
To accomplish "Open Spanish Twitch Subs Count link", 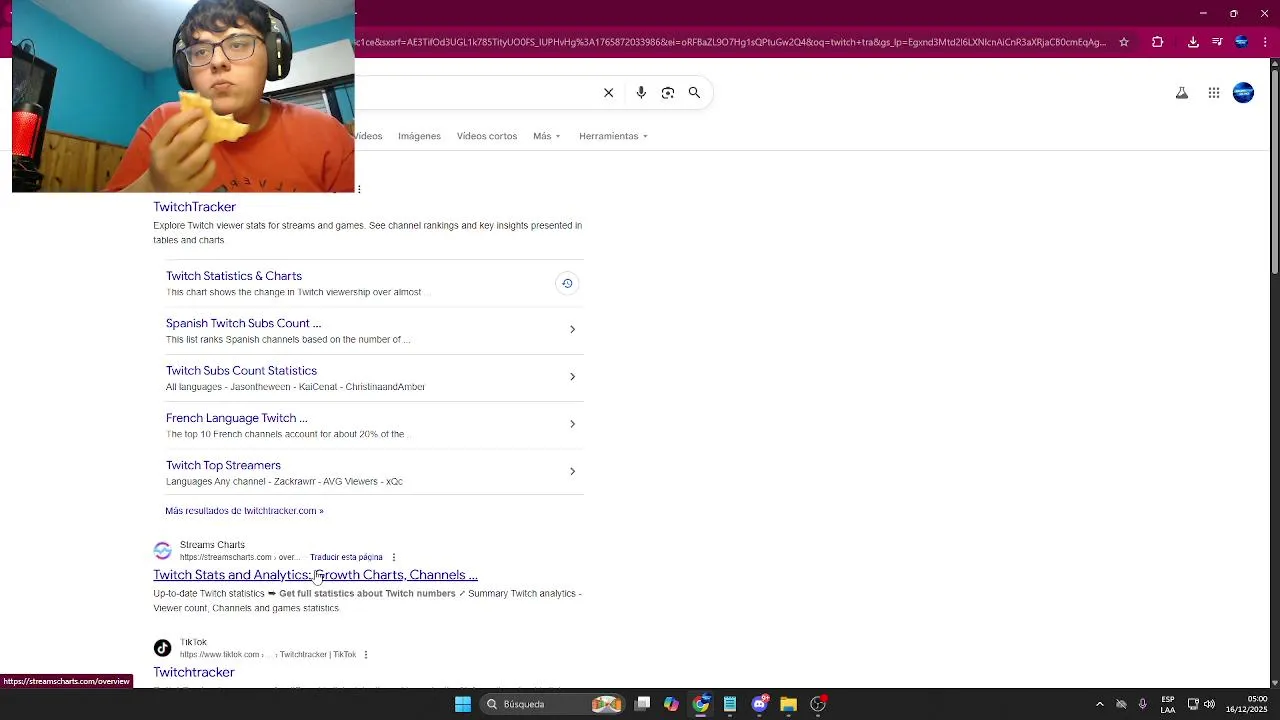I will pos(243,323).
